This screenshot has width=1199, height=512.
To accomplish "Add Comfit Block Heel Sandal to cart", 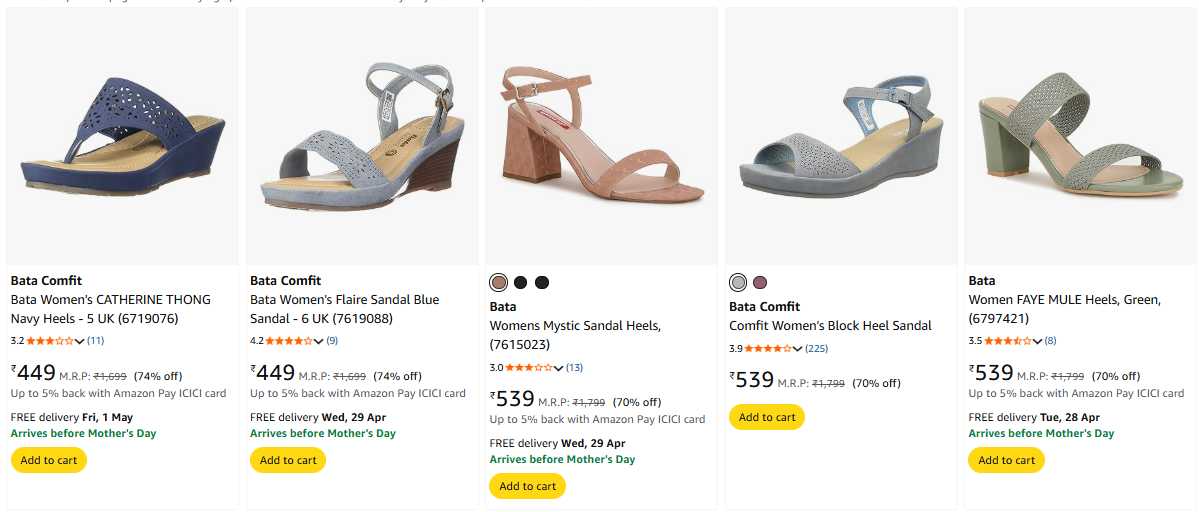I will (x=767, y=417).
